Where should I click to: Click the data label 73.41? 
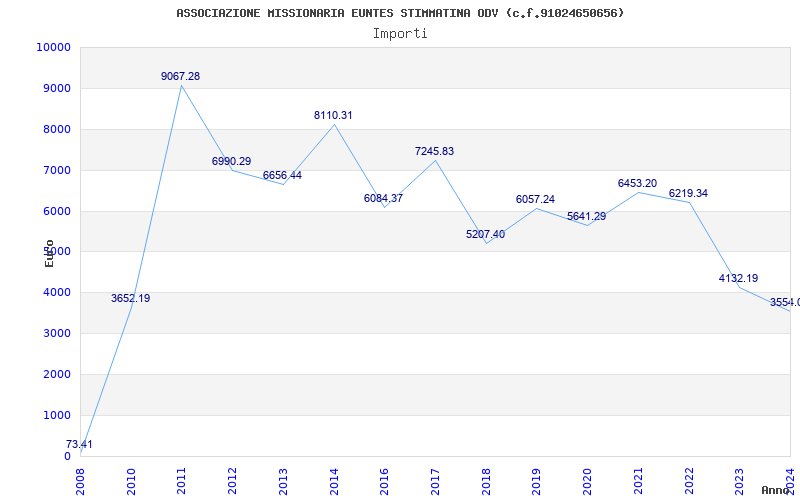tap(79, 444)
